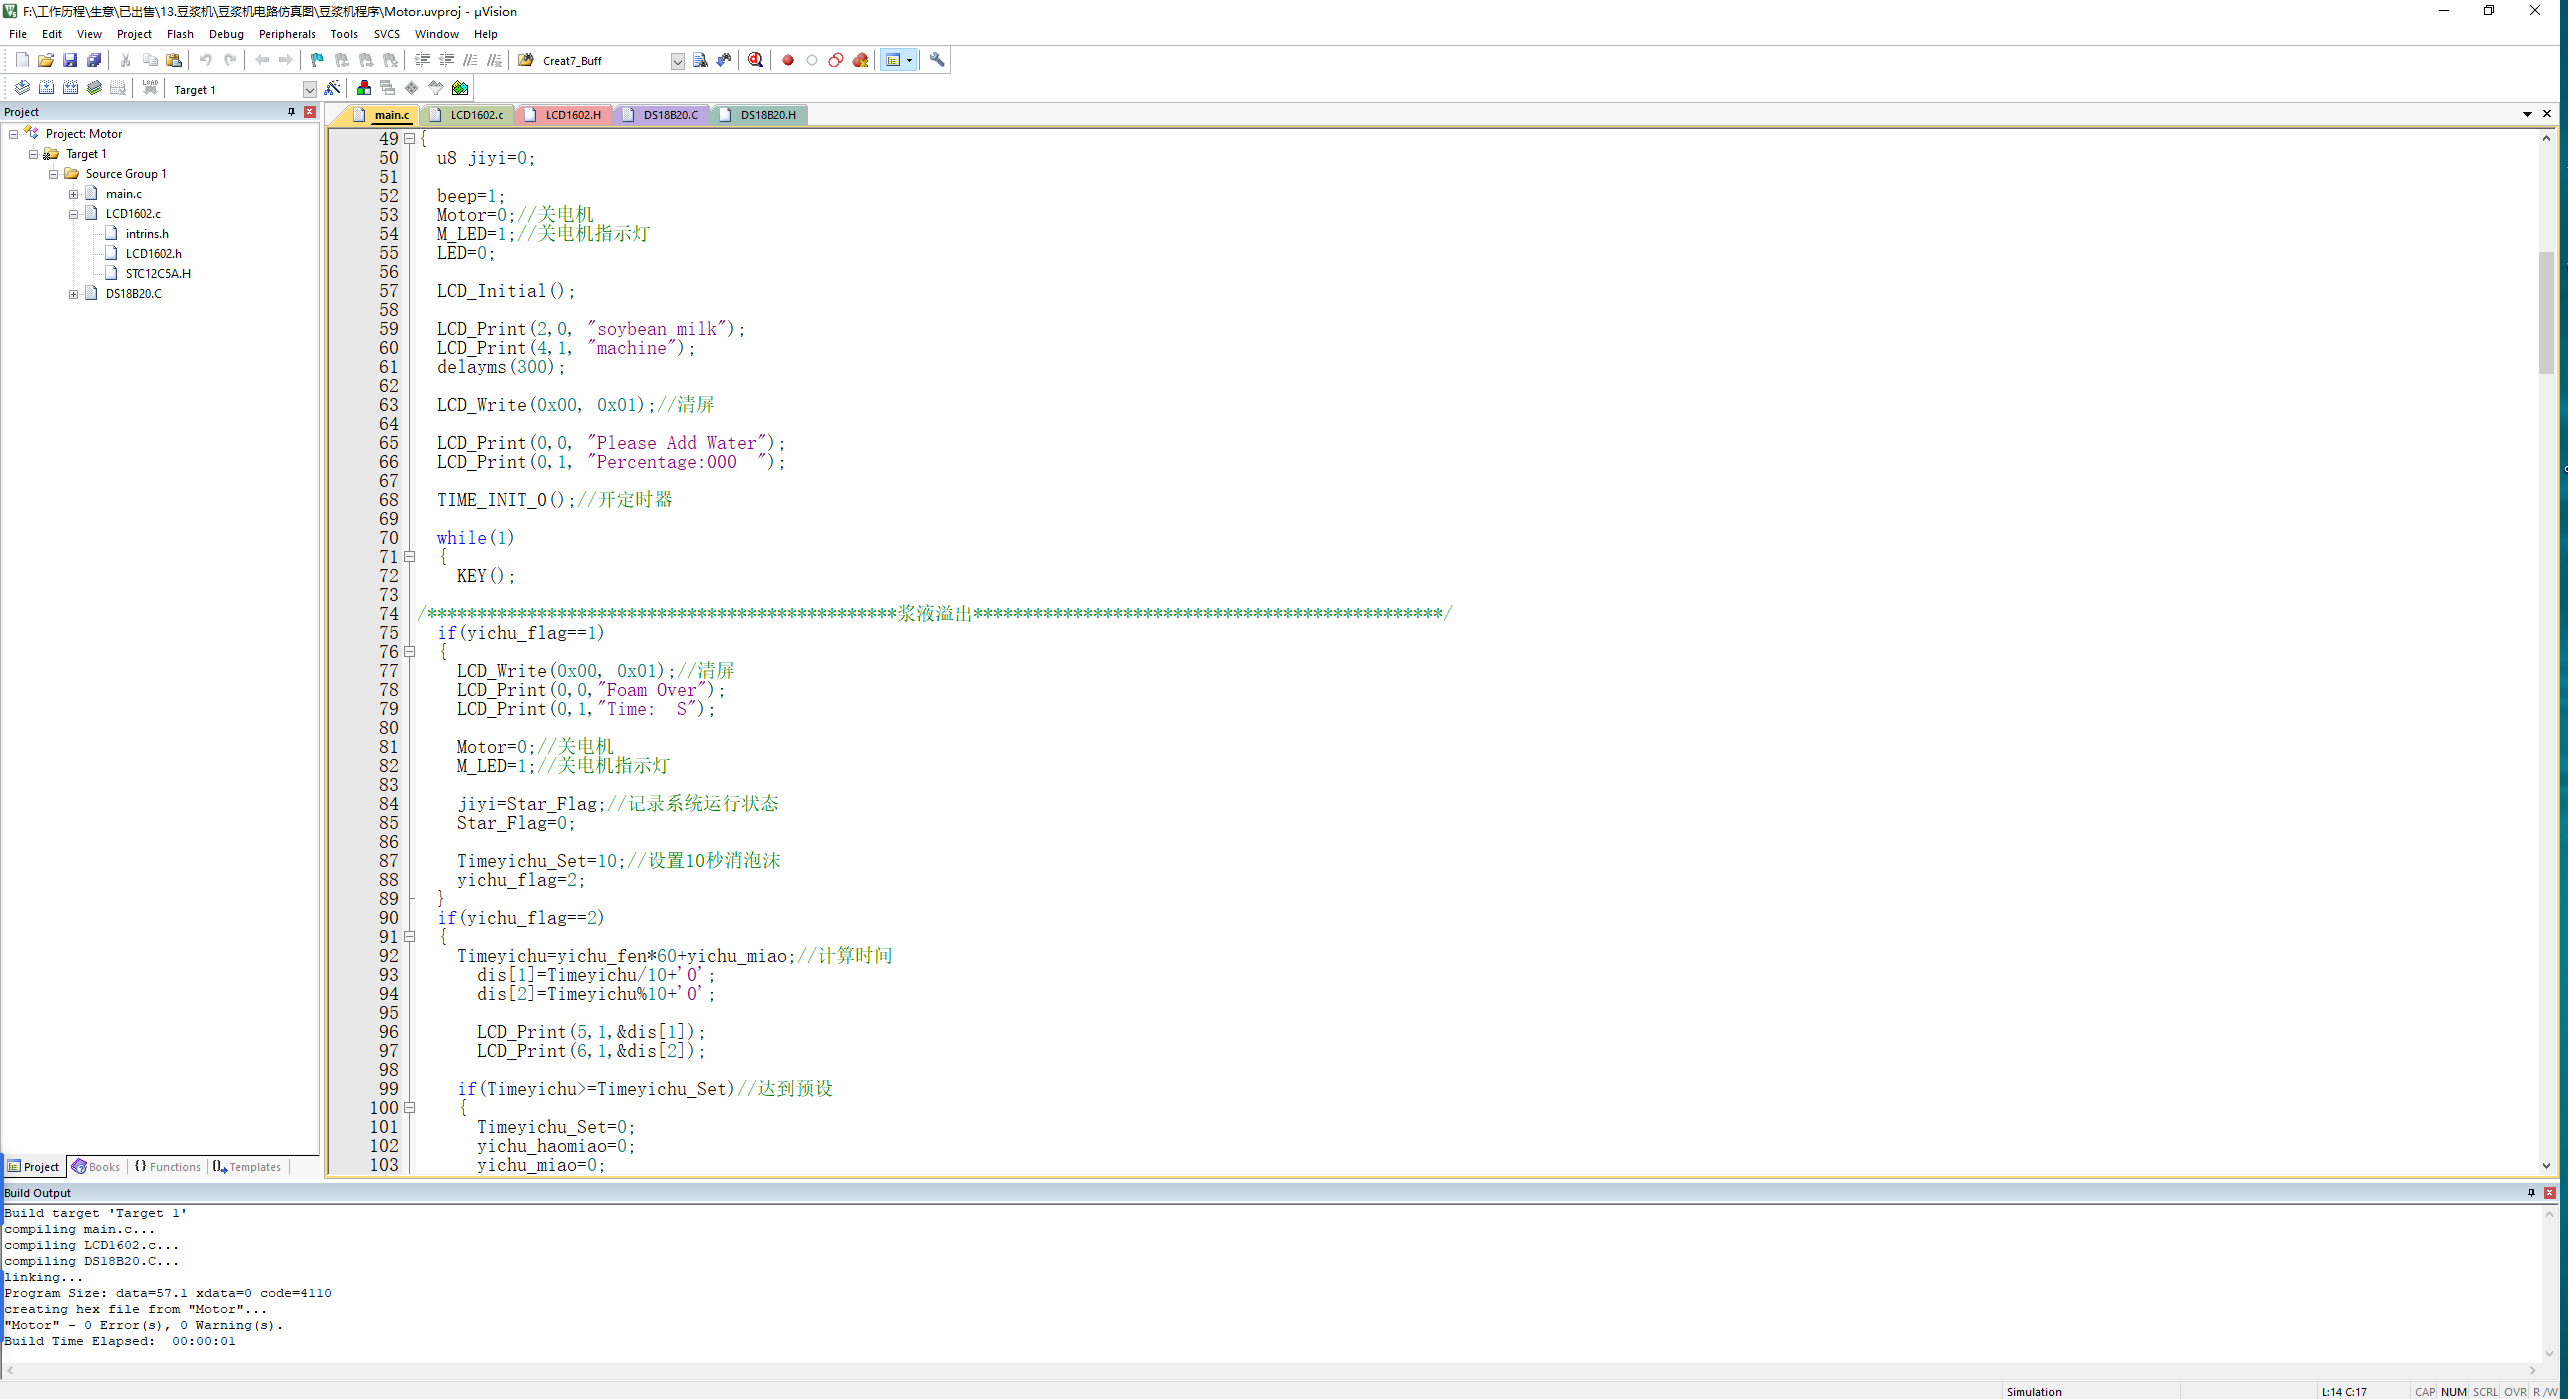
Task: Collapse the code block at line 49
Action: (x=409, y=139)
